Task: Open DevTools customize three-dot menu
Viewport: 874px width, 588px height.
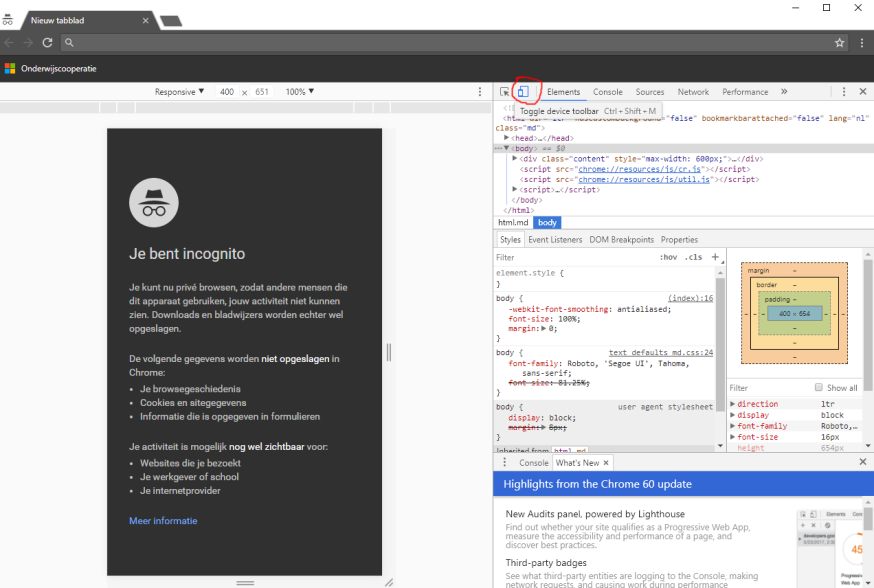Action: pos(844,91)
